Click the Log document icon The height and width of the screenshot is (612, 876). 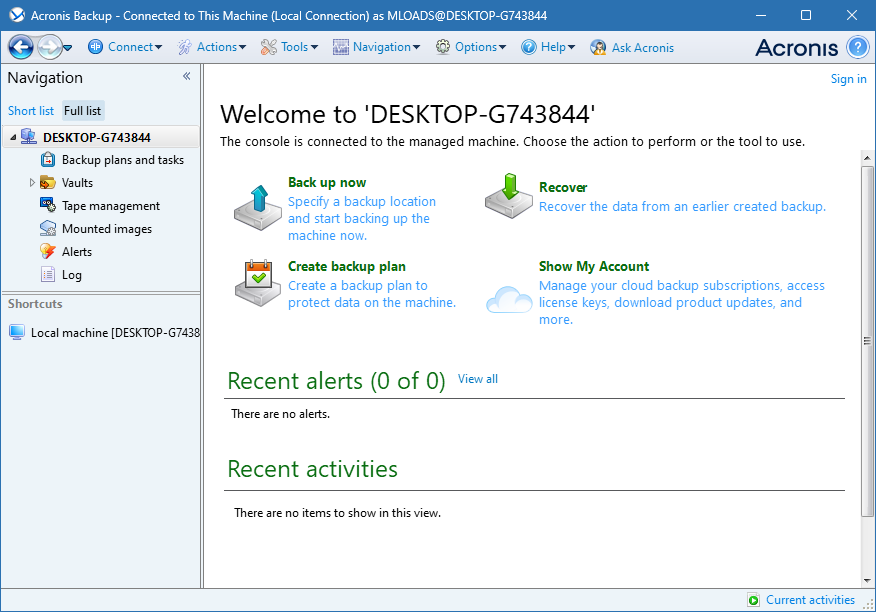(48, 274)
